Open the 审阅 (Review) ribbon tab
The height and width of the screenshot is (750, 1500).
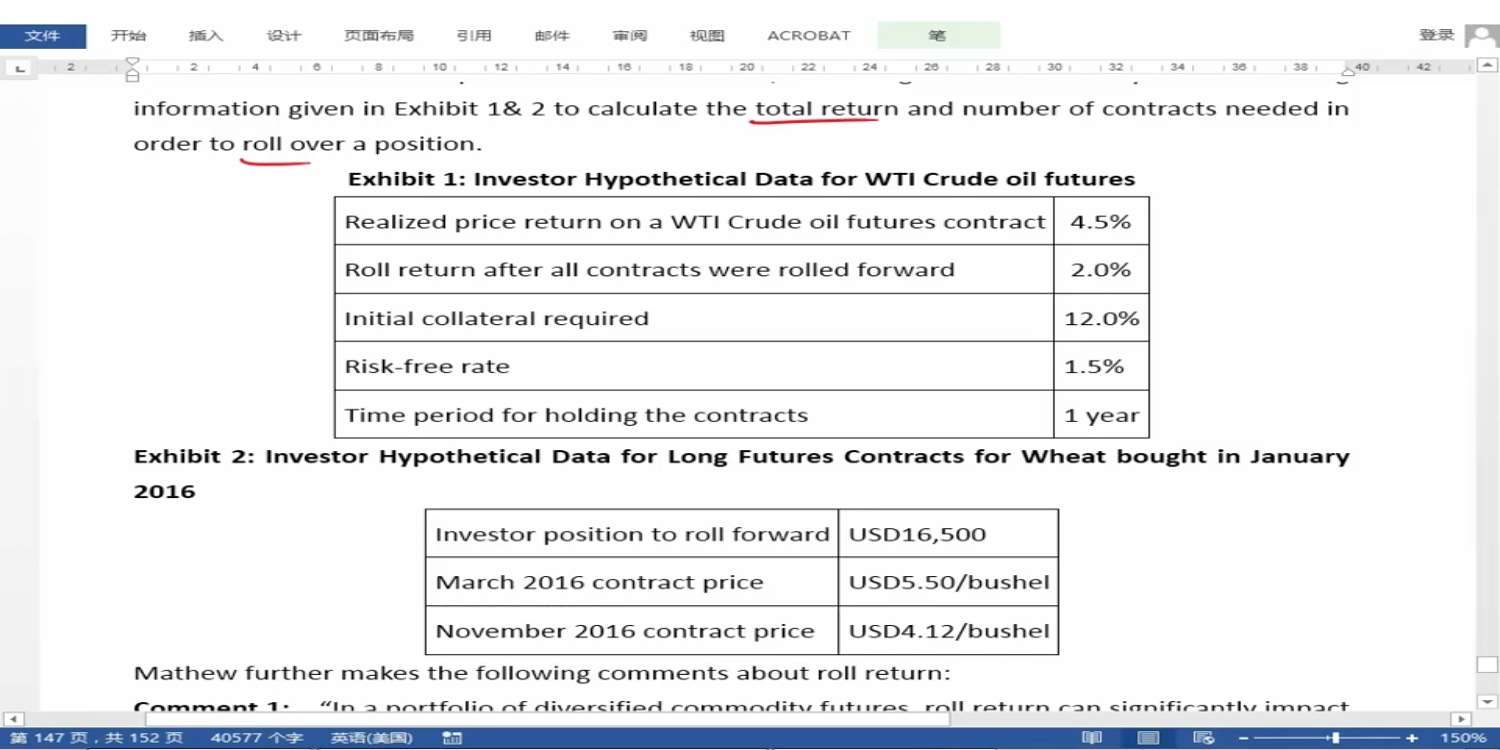(630, 36)
